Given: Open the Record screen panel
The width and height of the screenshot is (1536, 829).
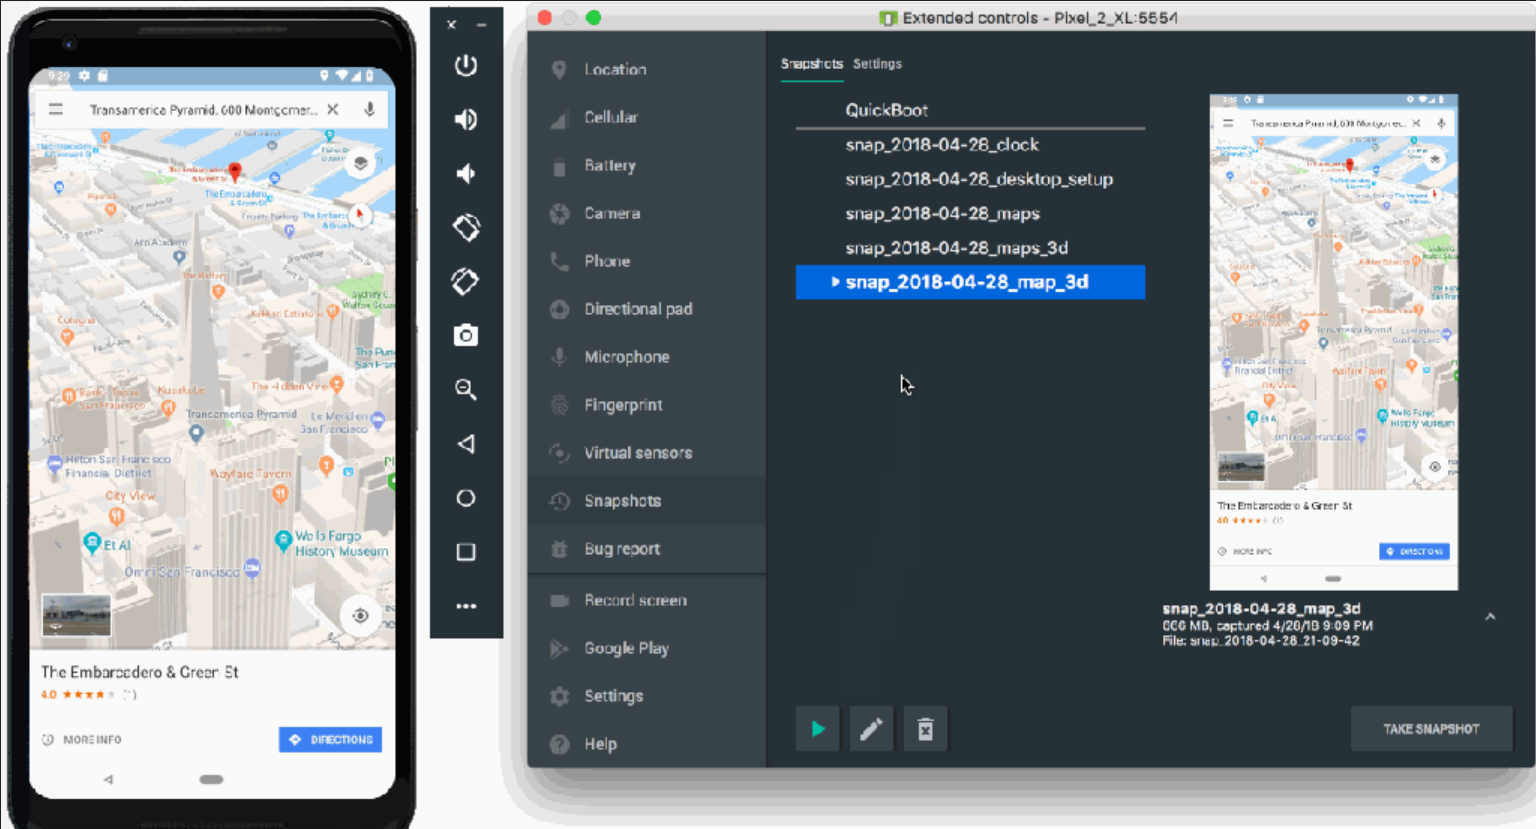Looking at the screenshot, I should pyautogui.click(x=646, y=600).
